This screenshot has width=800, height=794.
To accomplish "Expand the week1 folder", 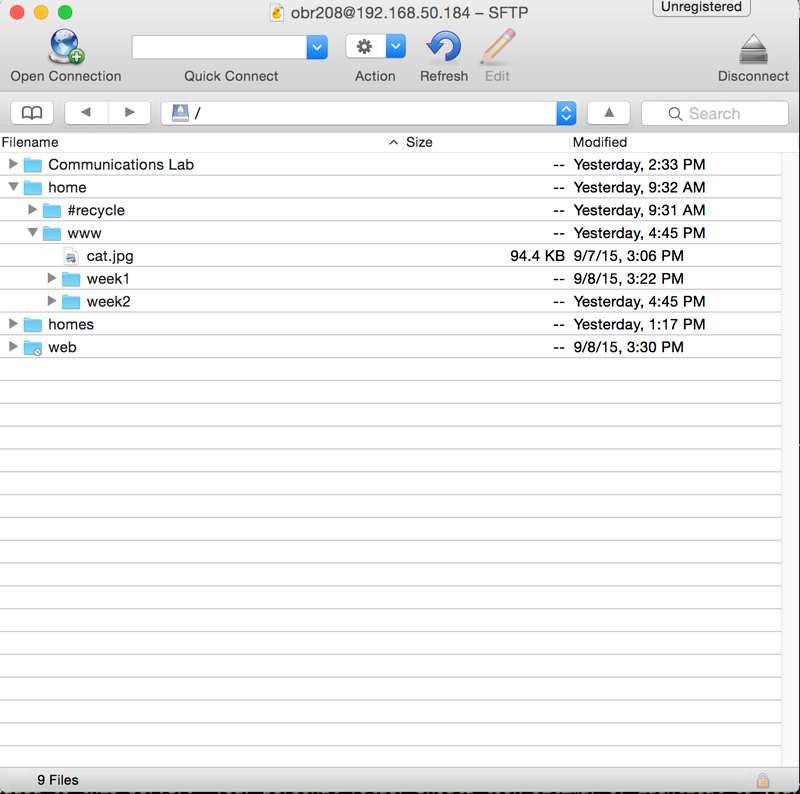I will 52,278.
